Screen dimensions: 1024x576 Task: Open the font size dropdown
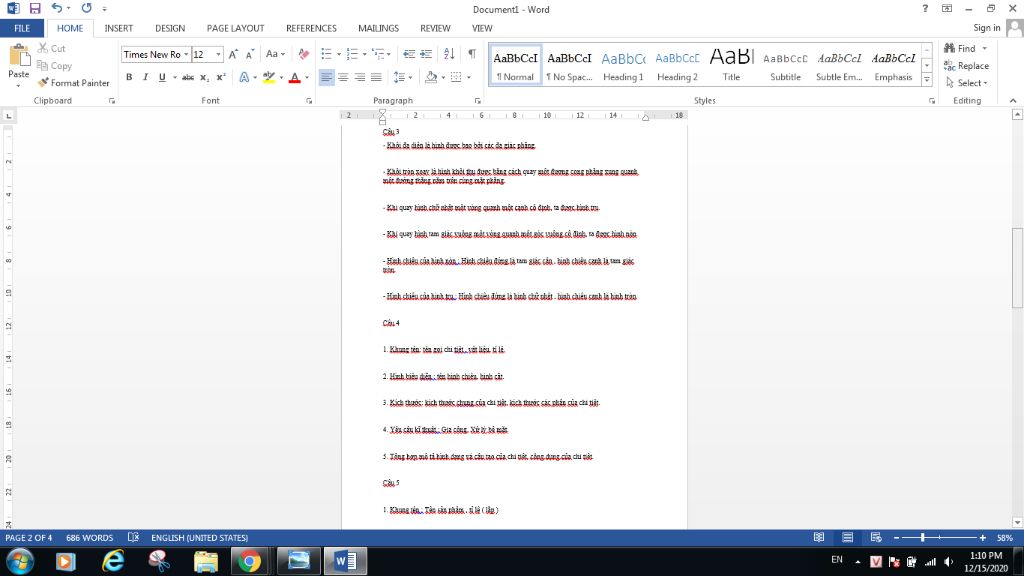click(219, 54)
